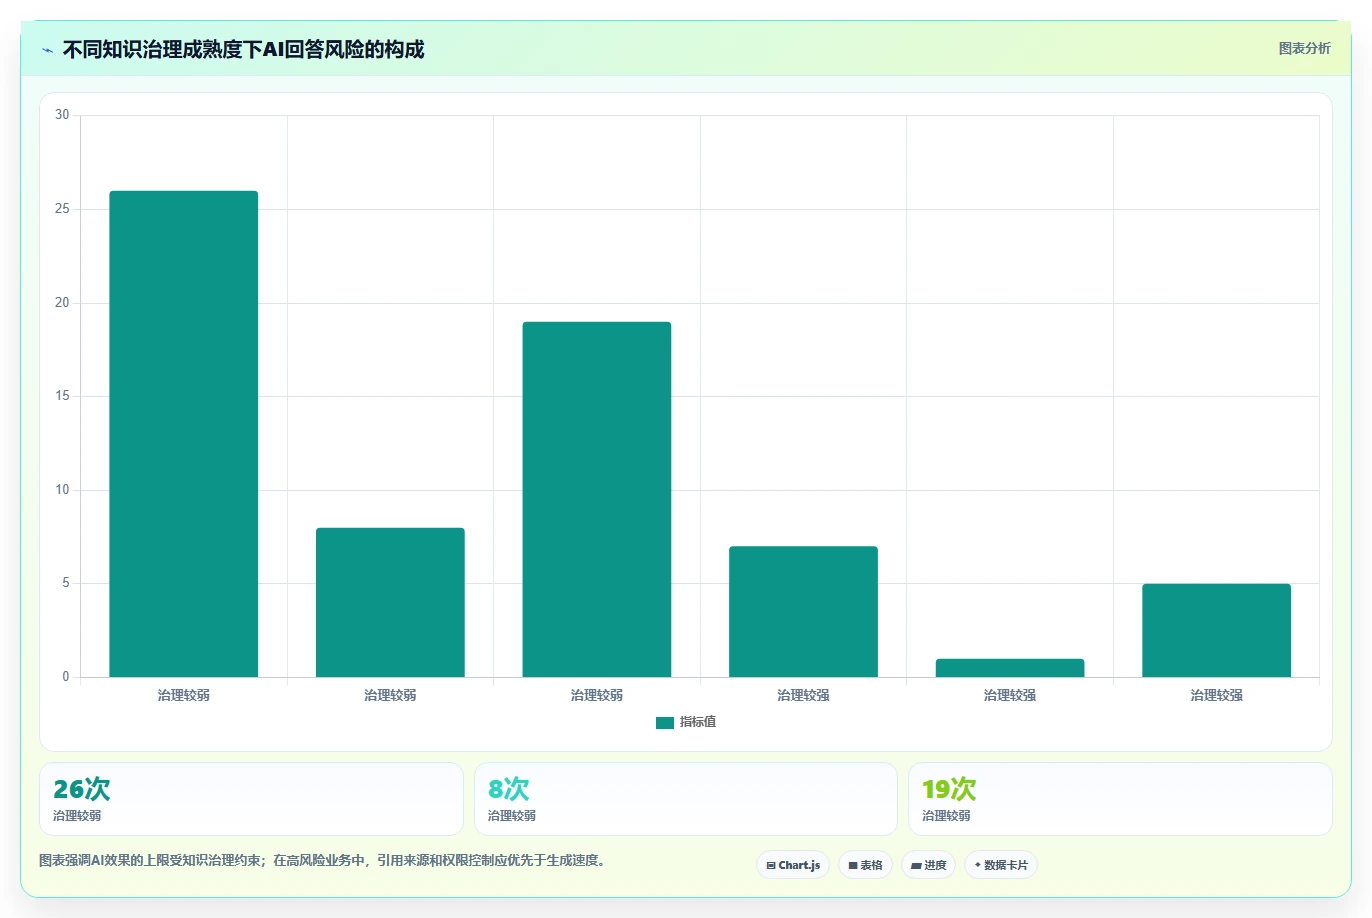
Task: Click the tallest bar reaching 26
Action: point(184,434)
